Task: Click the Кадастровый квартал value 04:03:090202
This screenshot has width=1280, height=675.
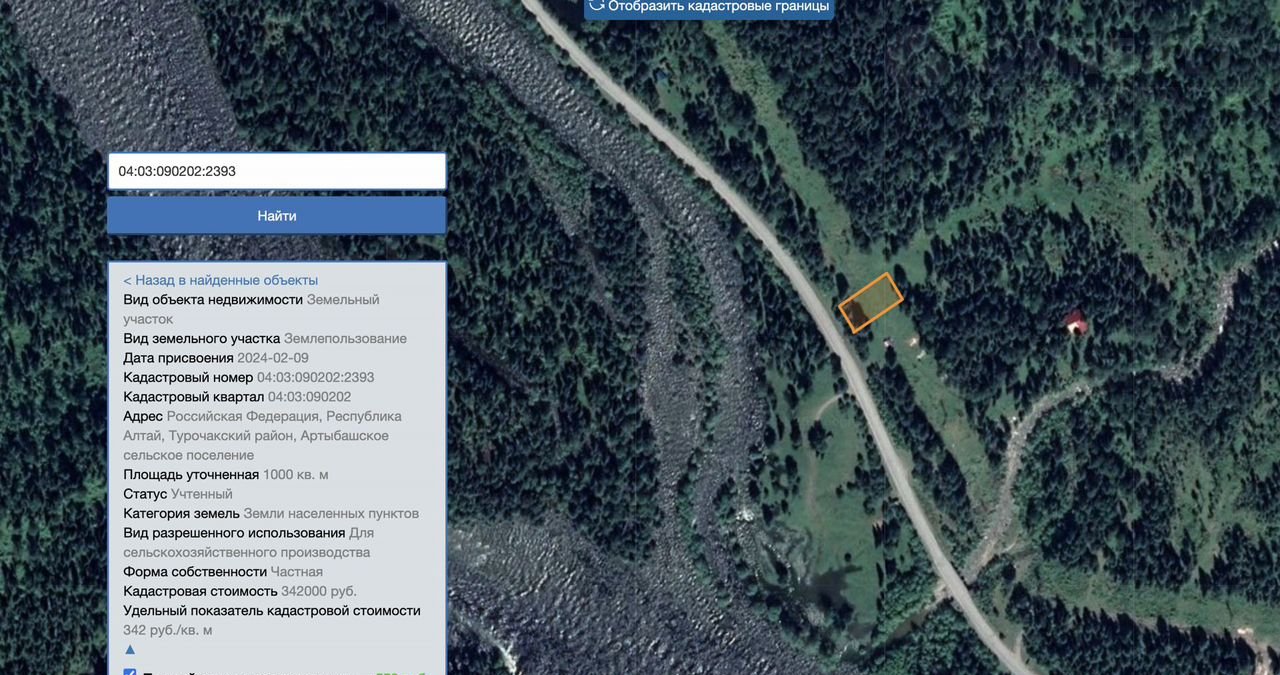Action: point(309,396)
